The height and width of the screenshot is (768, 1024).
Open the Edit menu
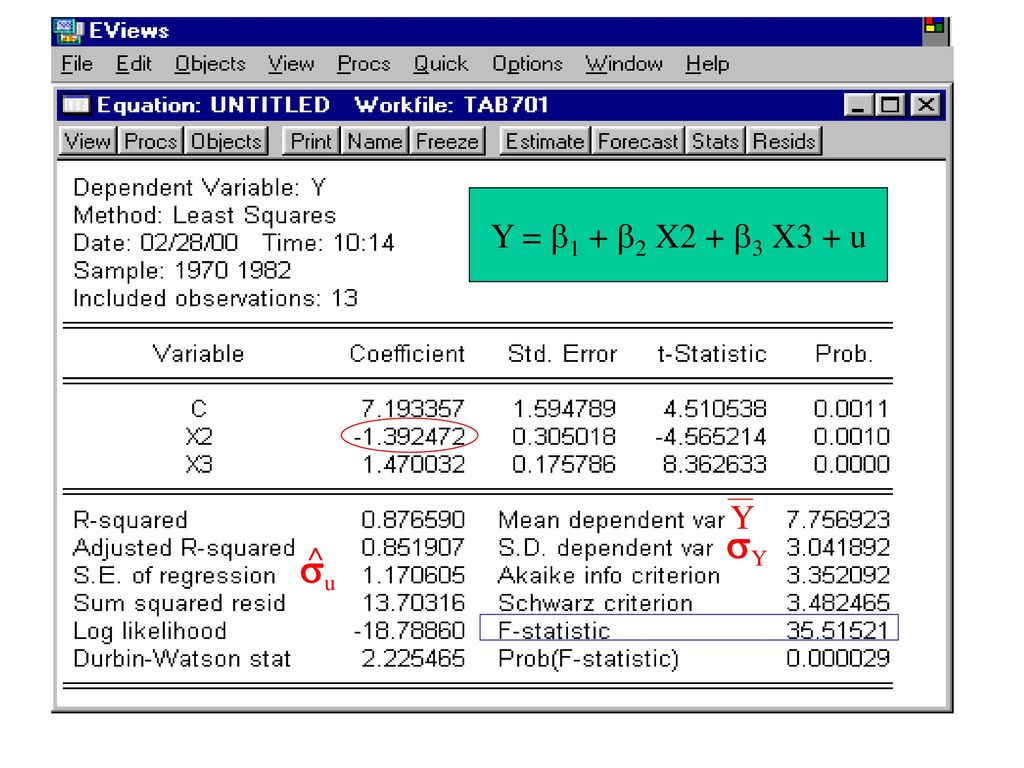[133, 64]
